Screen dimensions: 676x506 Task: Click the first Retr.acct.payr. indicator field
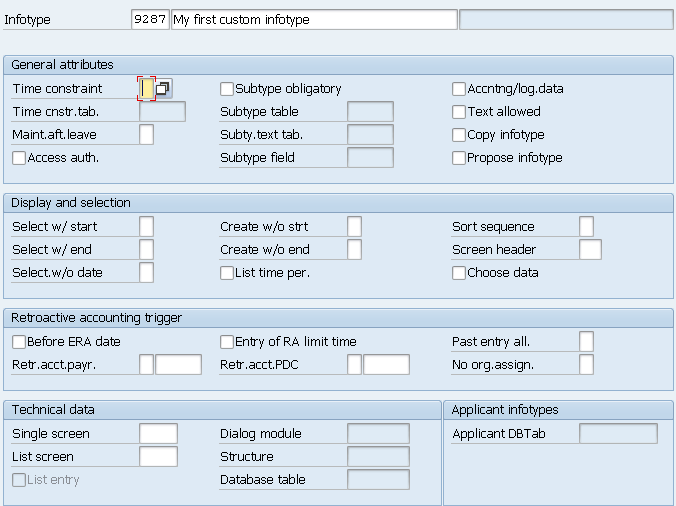(x=147, y=365)
